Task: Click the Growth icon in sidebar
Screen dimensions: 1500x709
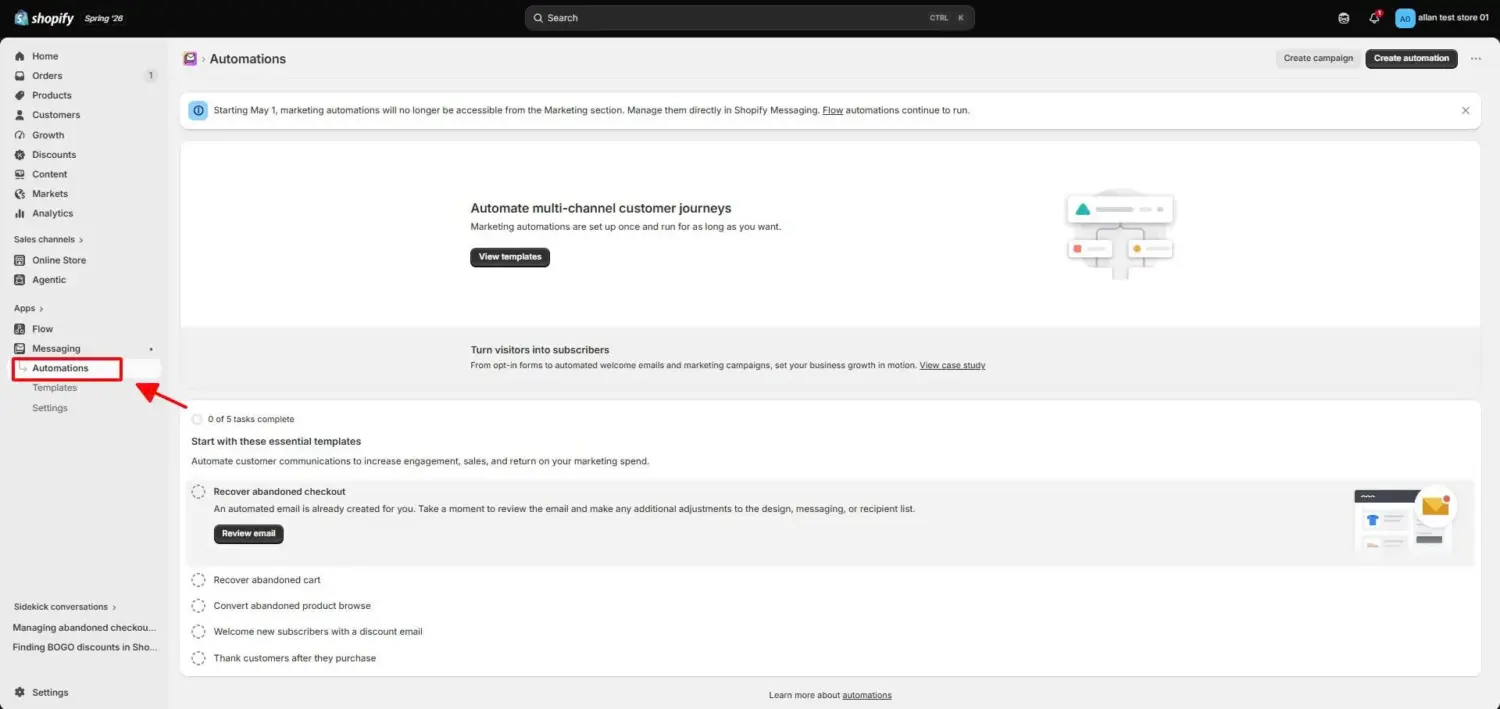Action: coord(20,135)
